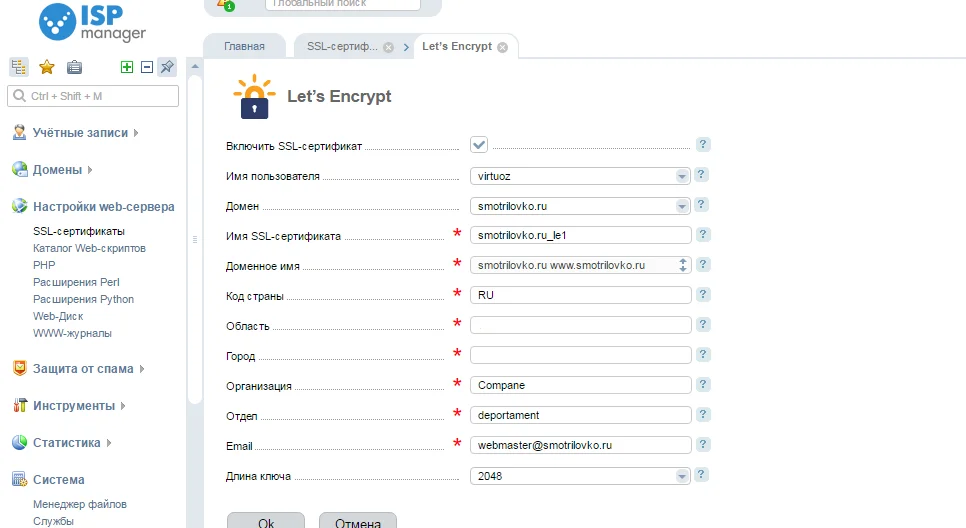Click the Статистика pie chart icon
Viewport: 966px width, 528px height.
coord(20,442)
